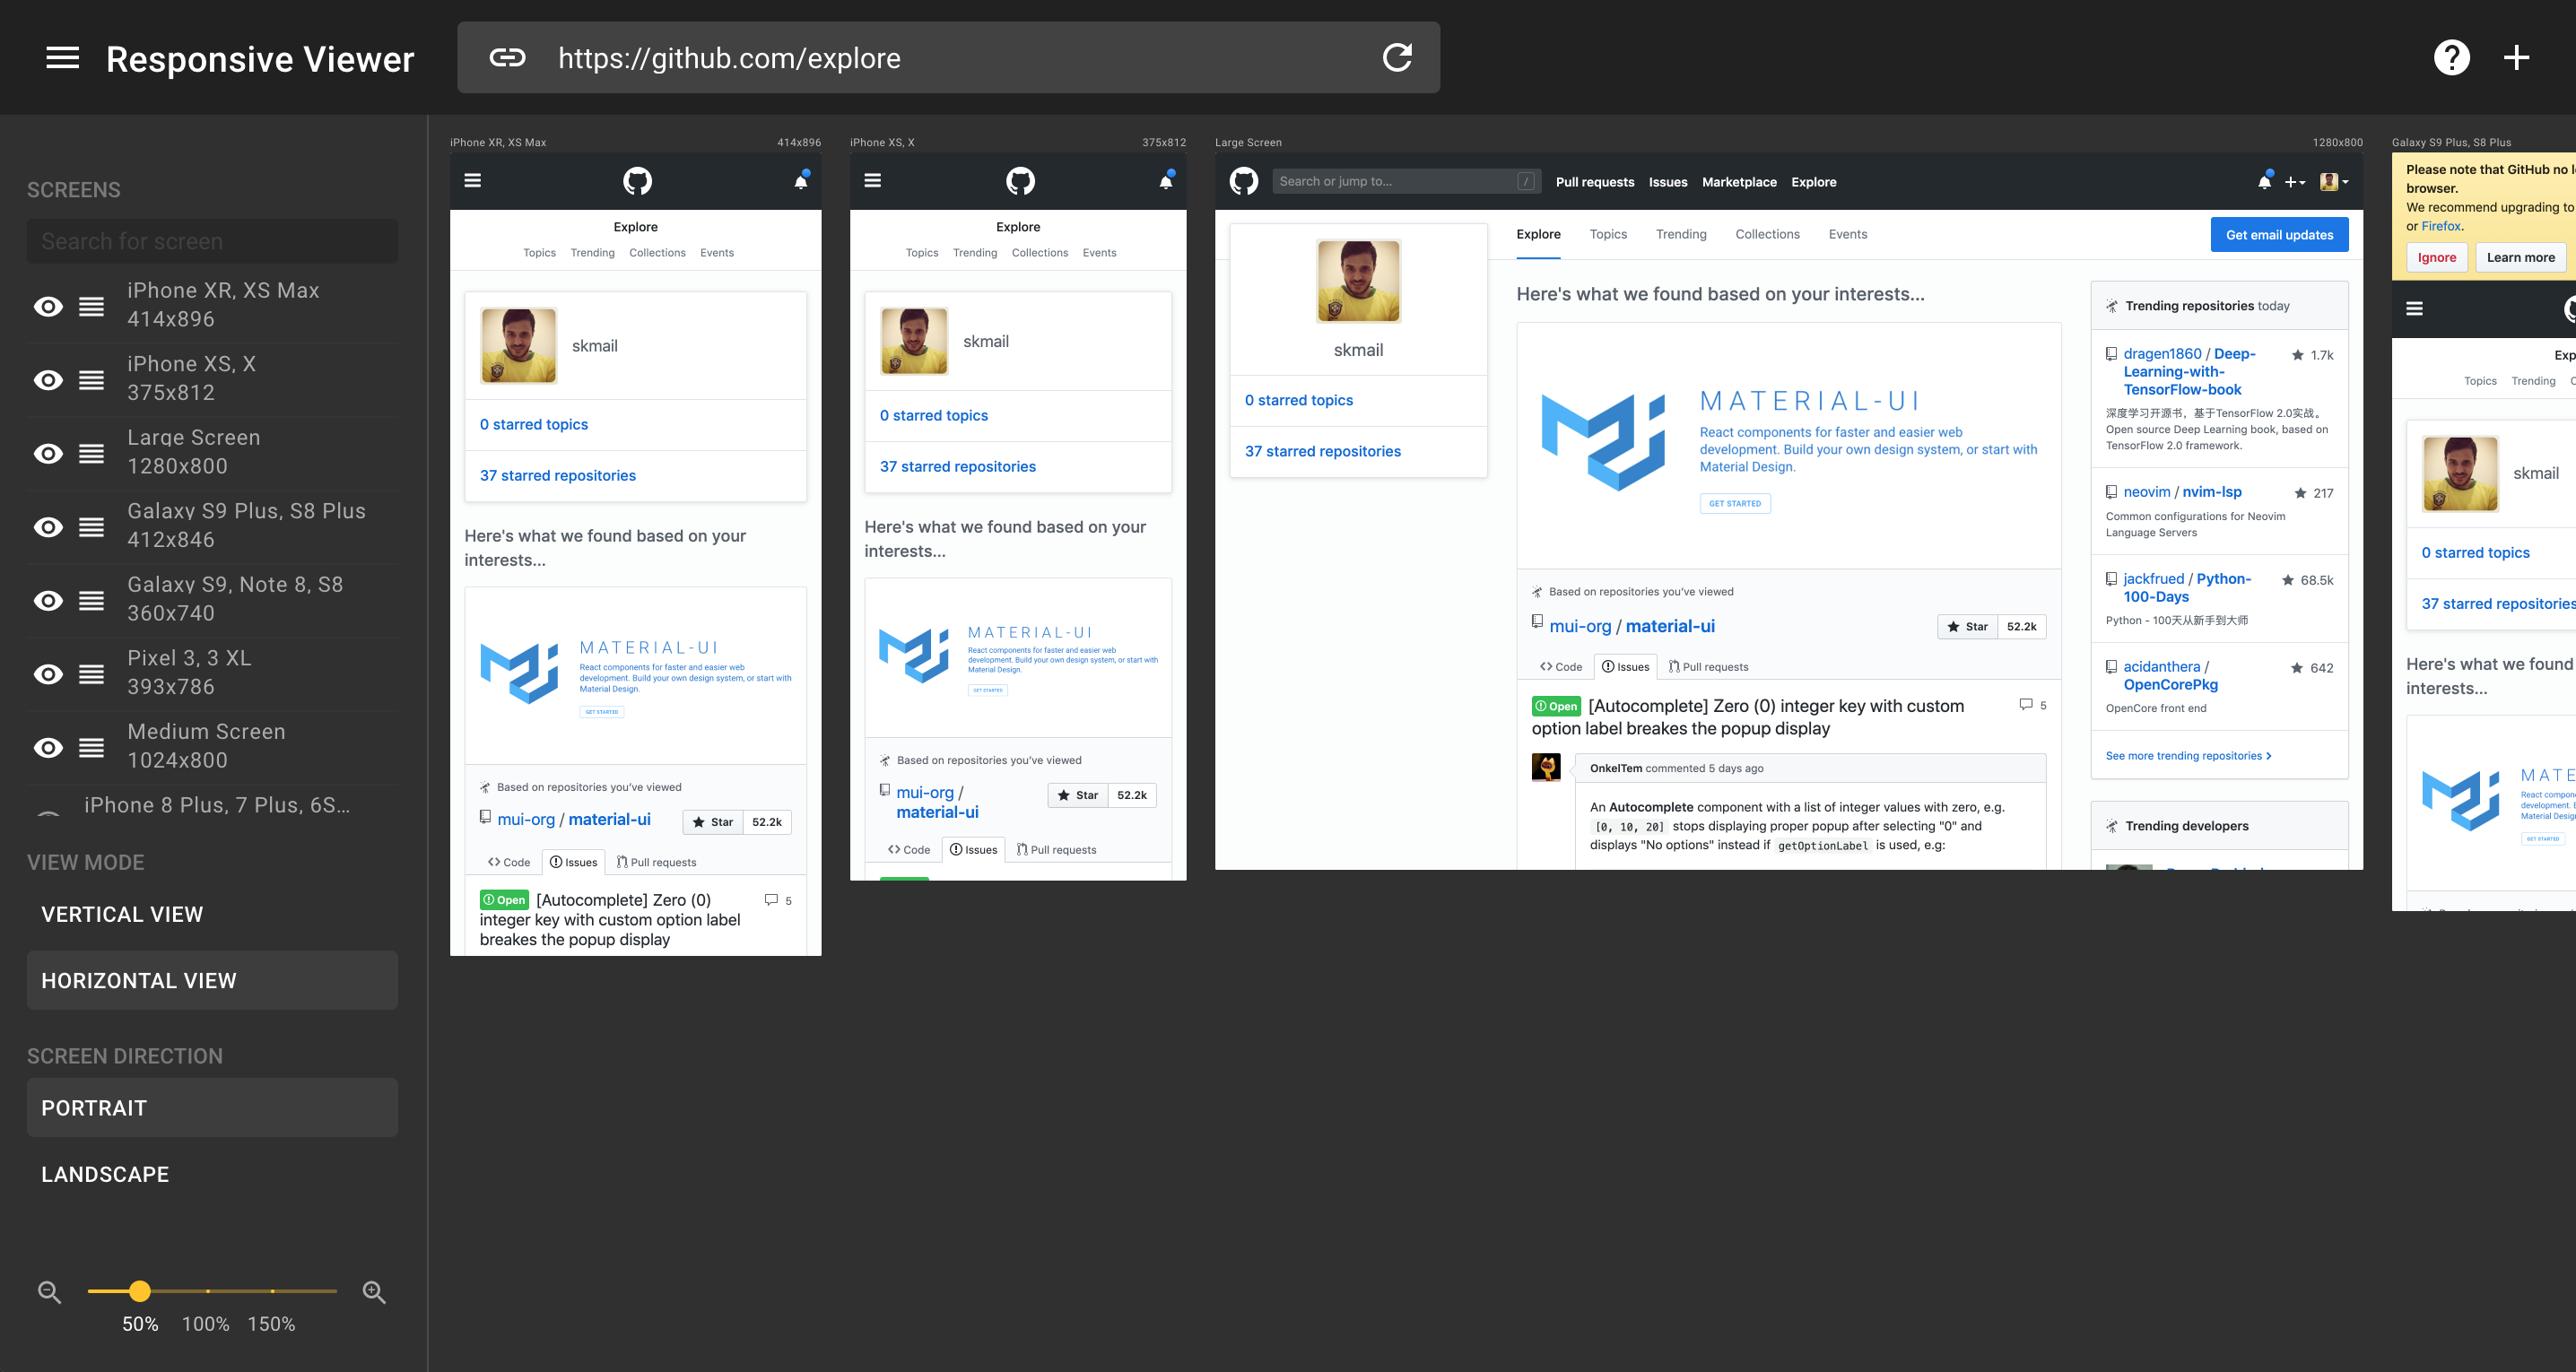Open the user avatar dropdown menu
The image size is (2576, 1372).
2334,182
